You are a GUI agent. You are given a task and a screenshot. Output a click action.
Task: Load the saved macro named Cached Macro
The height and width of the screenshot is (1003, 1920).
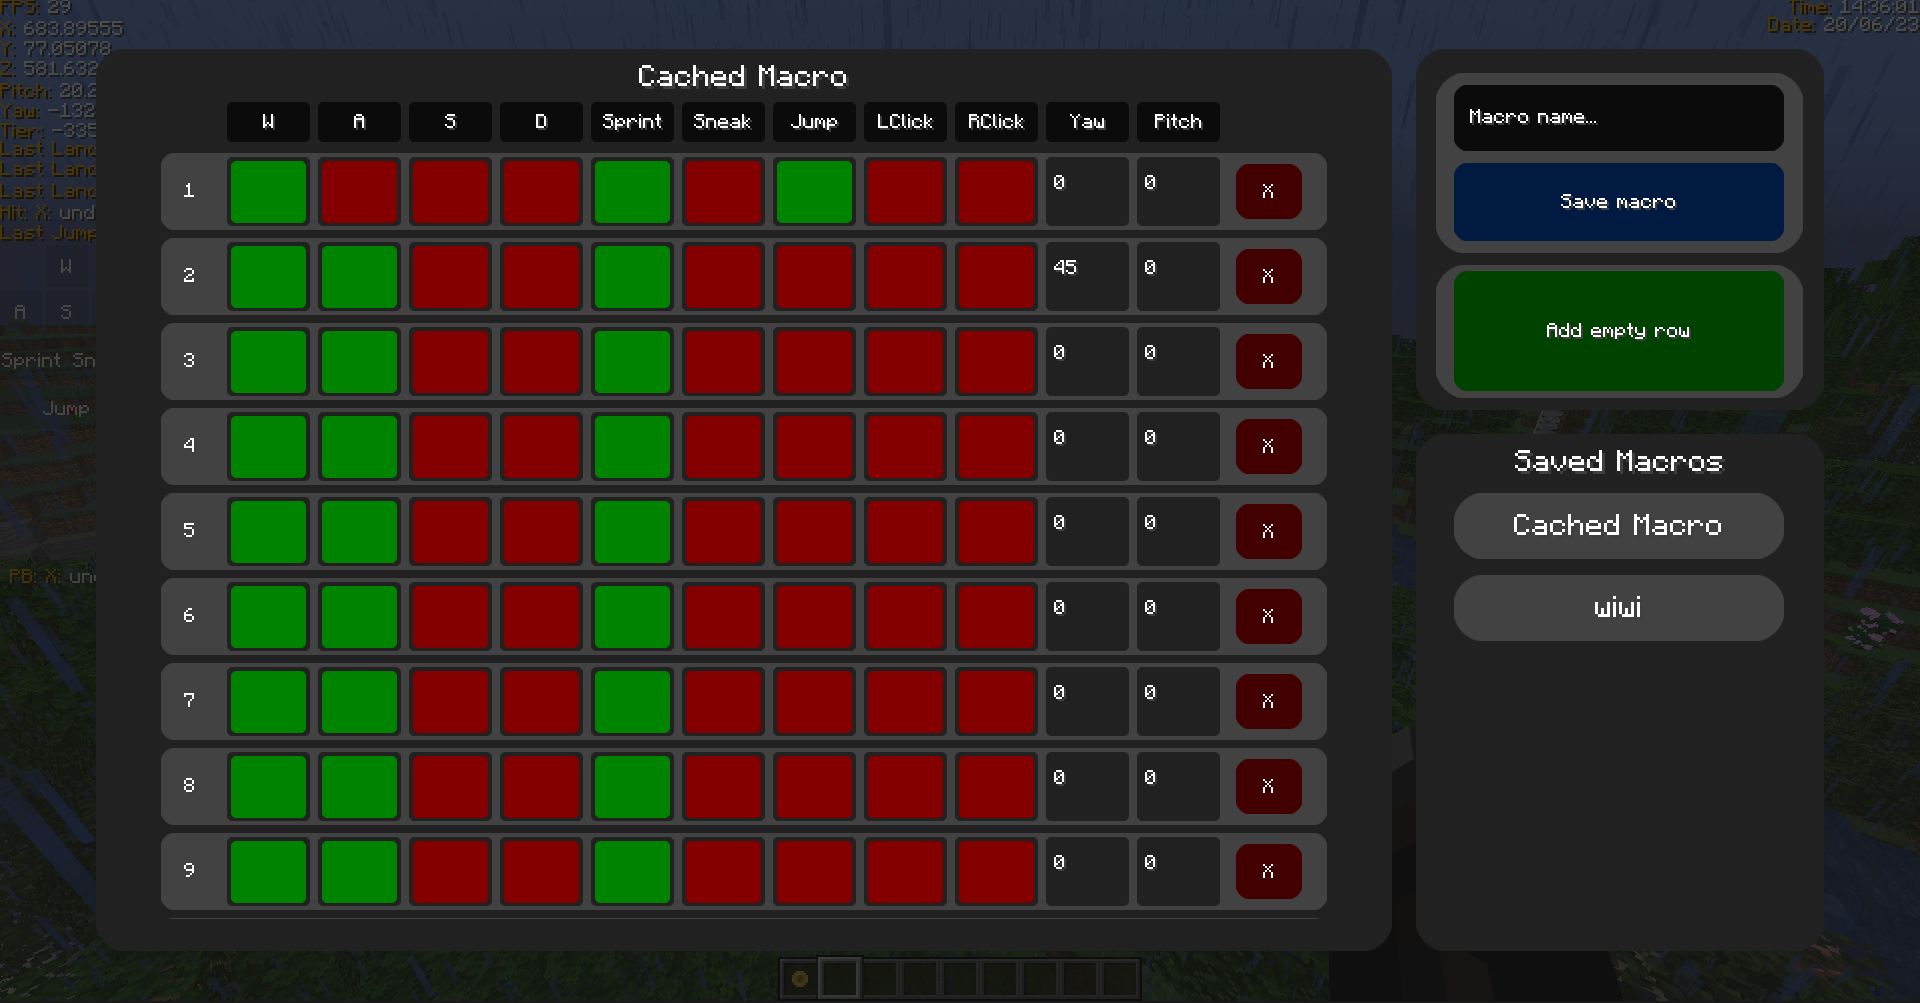[x=1617, y=525]
